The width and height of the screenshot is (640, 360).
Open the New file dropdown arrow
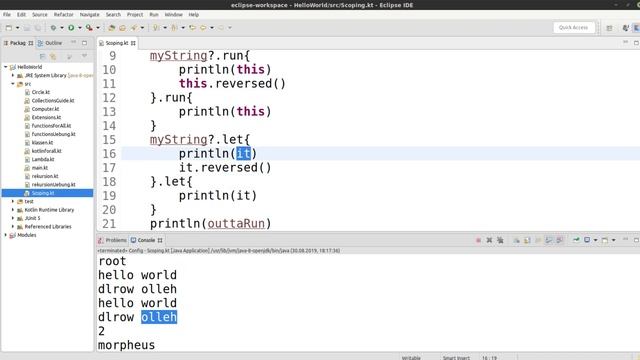click(17, 28)
